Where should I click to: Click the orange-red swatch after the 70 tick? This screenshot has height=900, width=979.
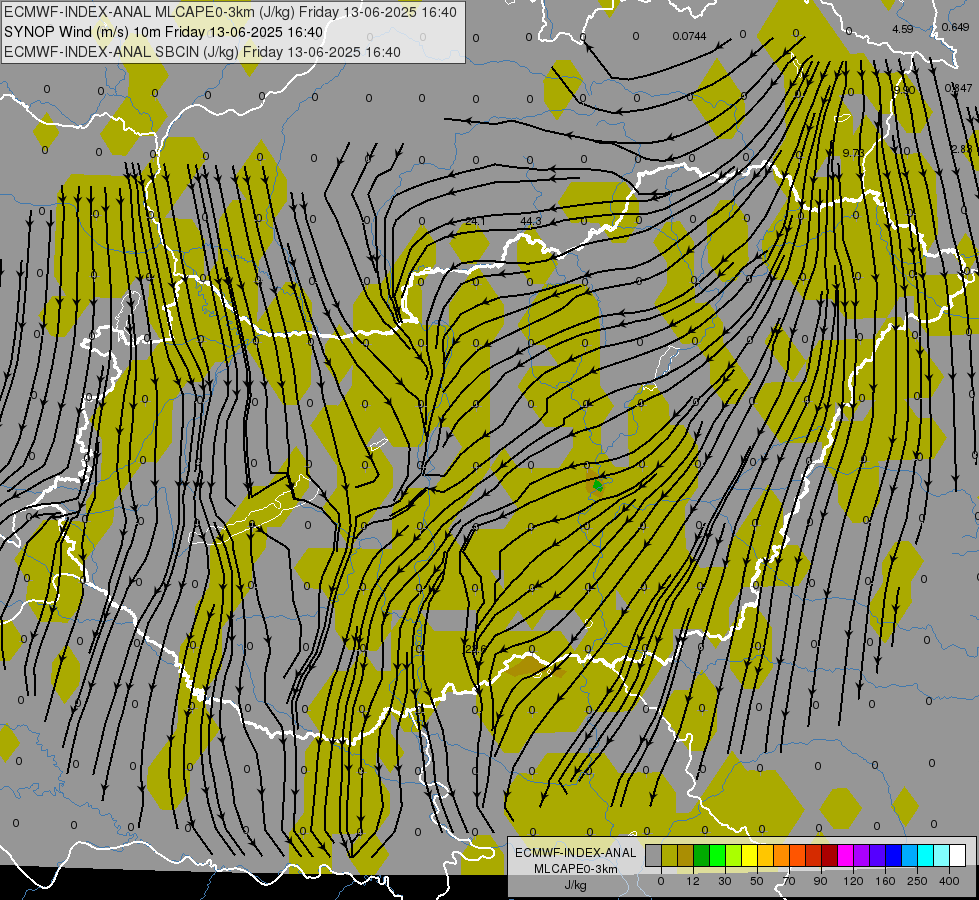(797, 855)
